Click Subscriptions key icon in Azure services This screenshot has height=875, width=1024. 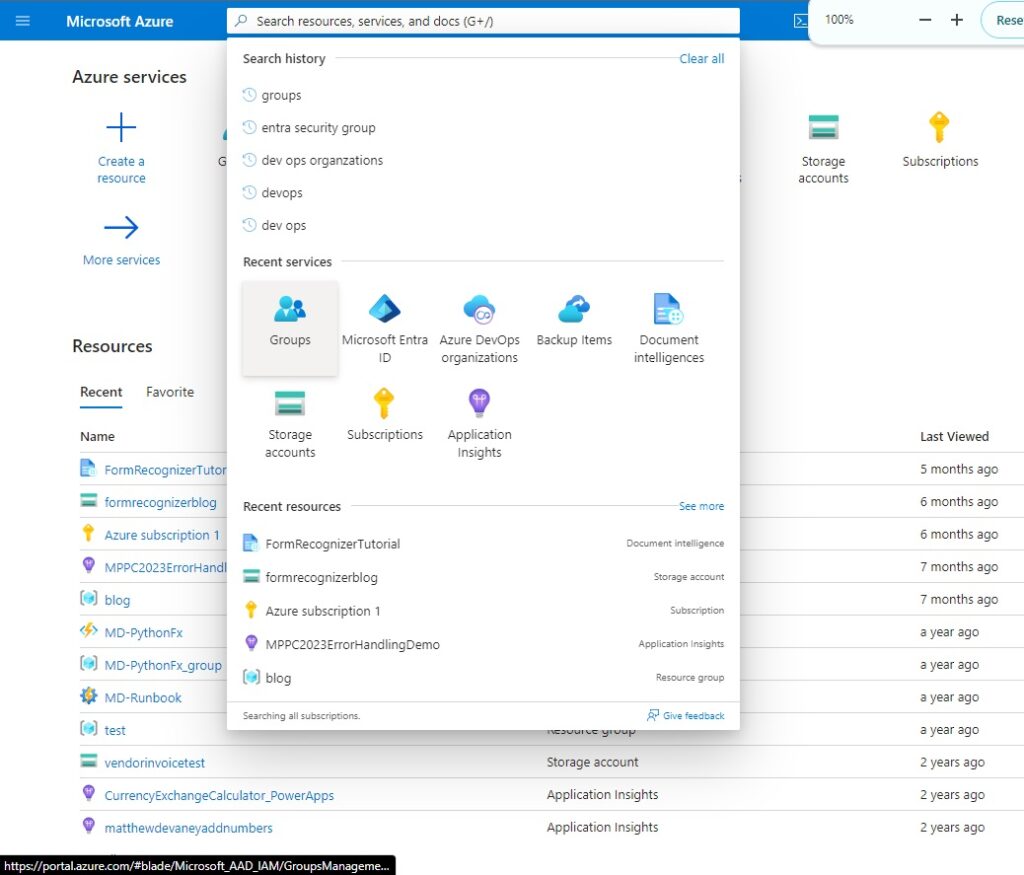(x=939, y=127)
